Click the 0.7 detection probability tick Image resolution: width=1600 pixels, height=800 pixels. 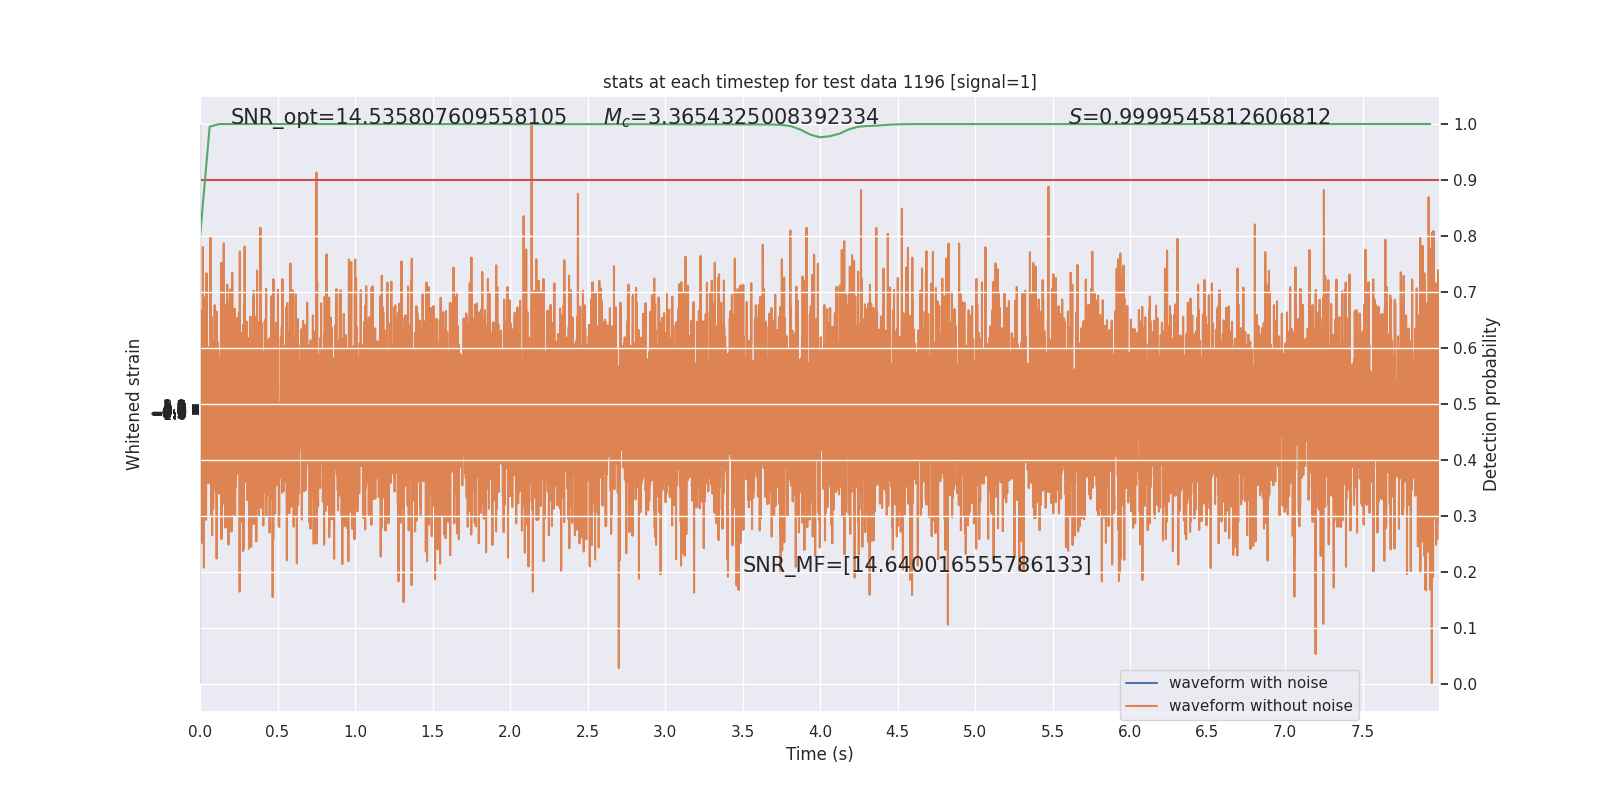pyautogui.click(x=1465, y=293)
